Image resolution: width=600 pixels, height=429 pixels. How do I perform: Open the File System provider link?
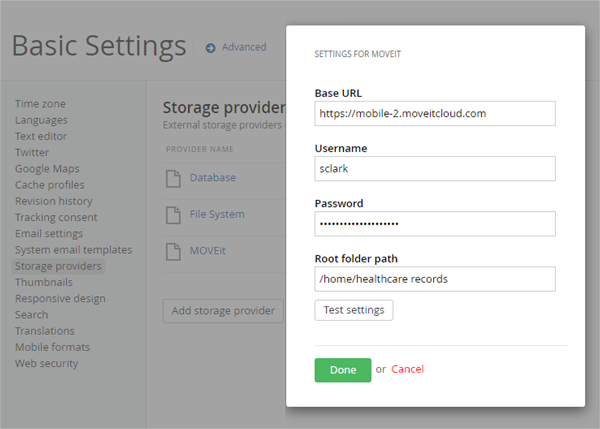point(217,214)
